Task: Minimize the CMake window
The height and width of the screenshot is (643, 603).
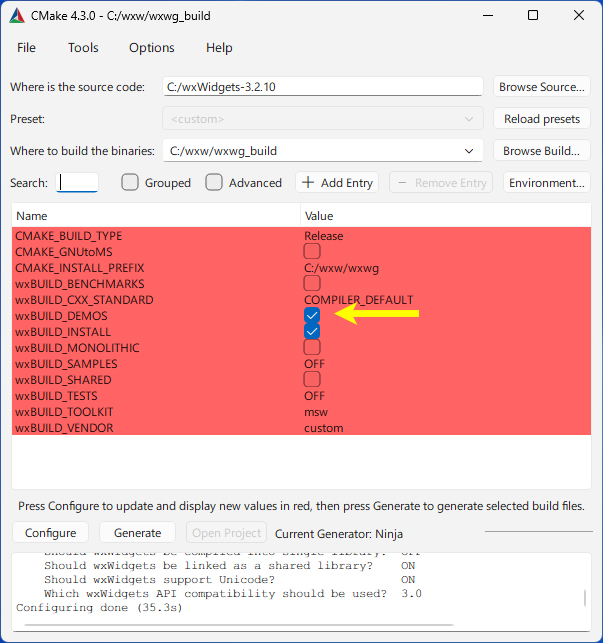Action: click(x=488, y=16)
